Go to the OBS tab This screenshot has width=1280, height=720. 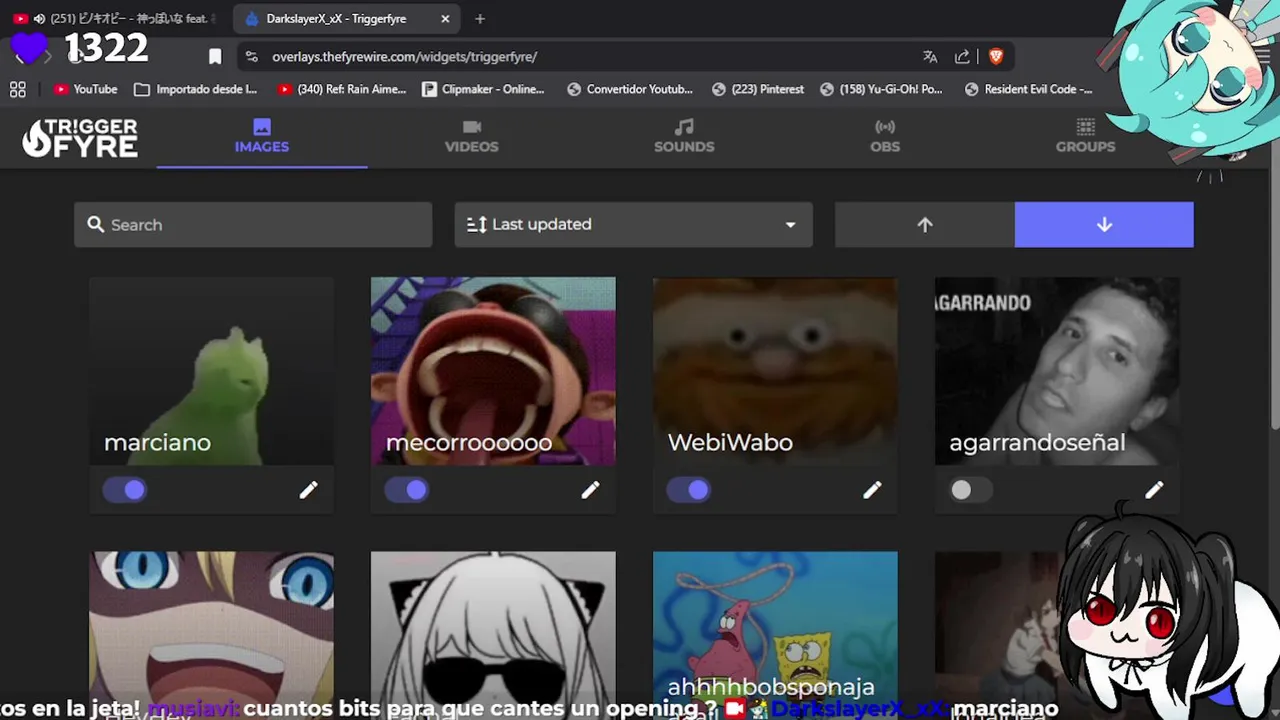885,136
